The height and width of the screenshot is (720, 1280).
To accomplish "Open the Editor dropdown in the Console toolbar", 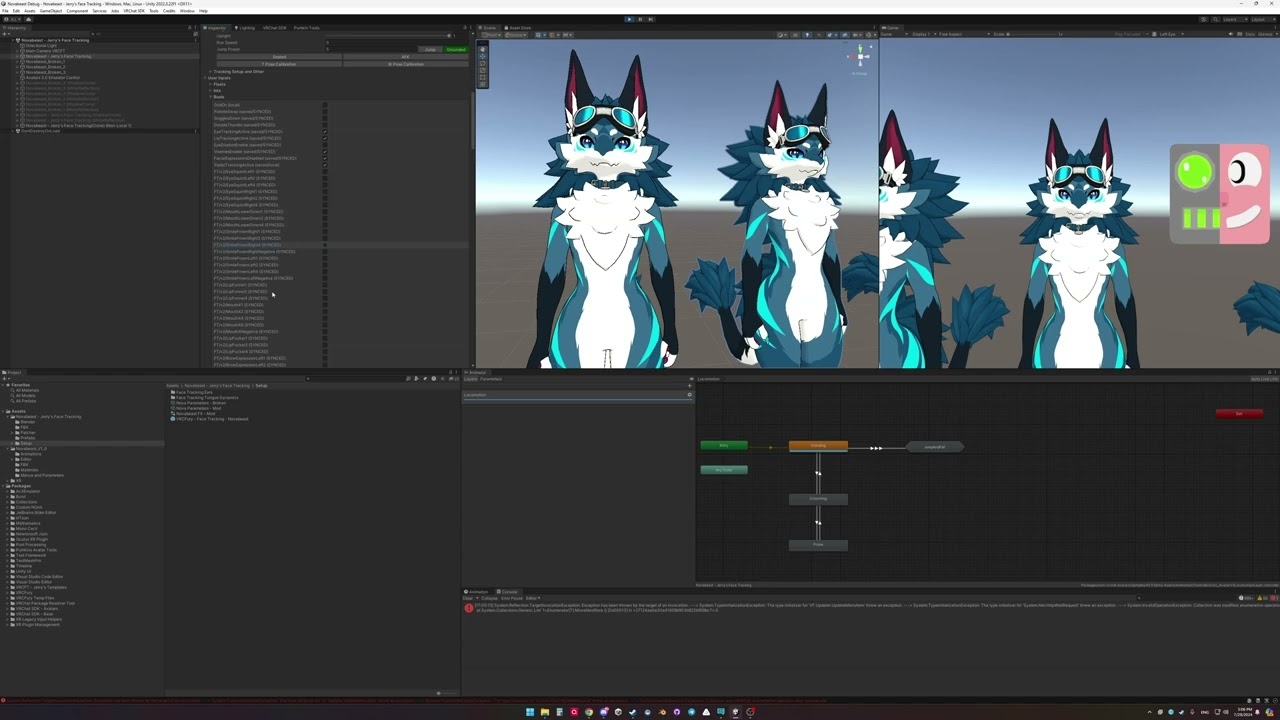I will pyautogui.click(x=533, y=598).
